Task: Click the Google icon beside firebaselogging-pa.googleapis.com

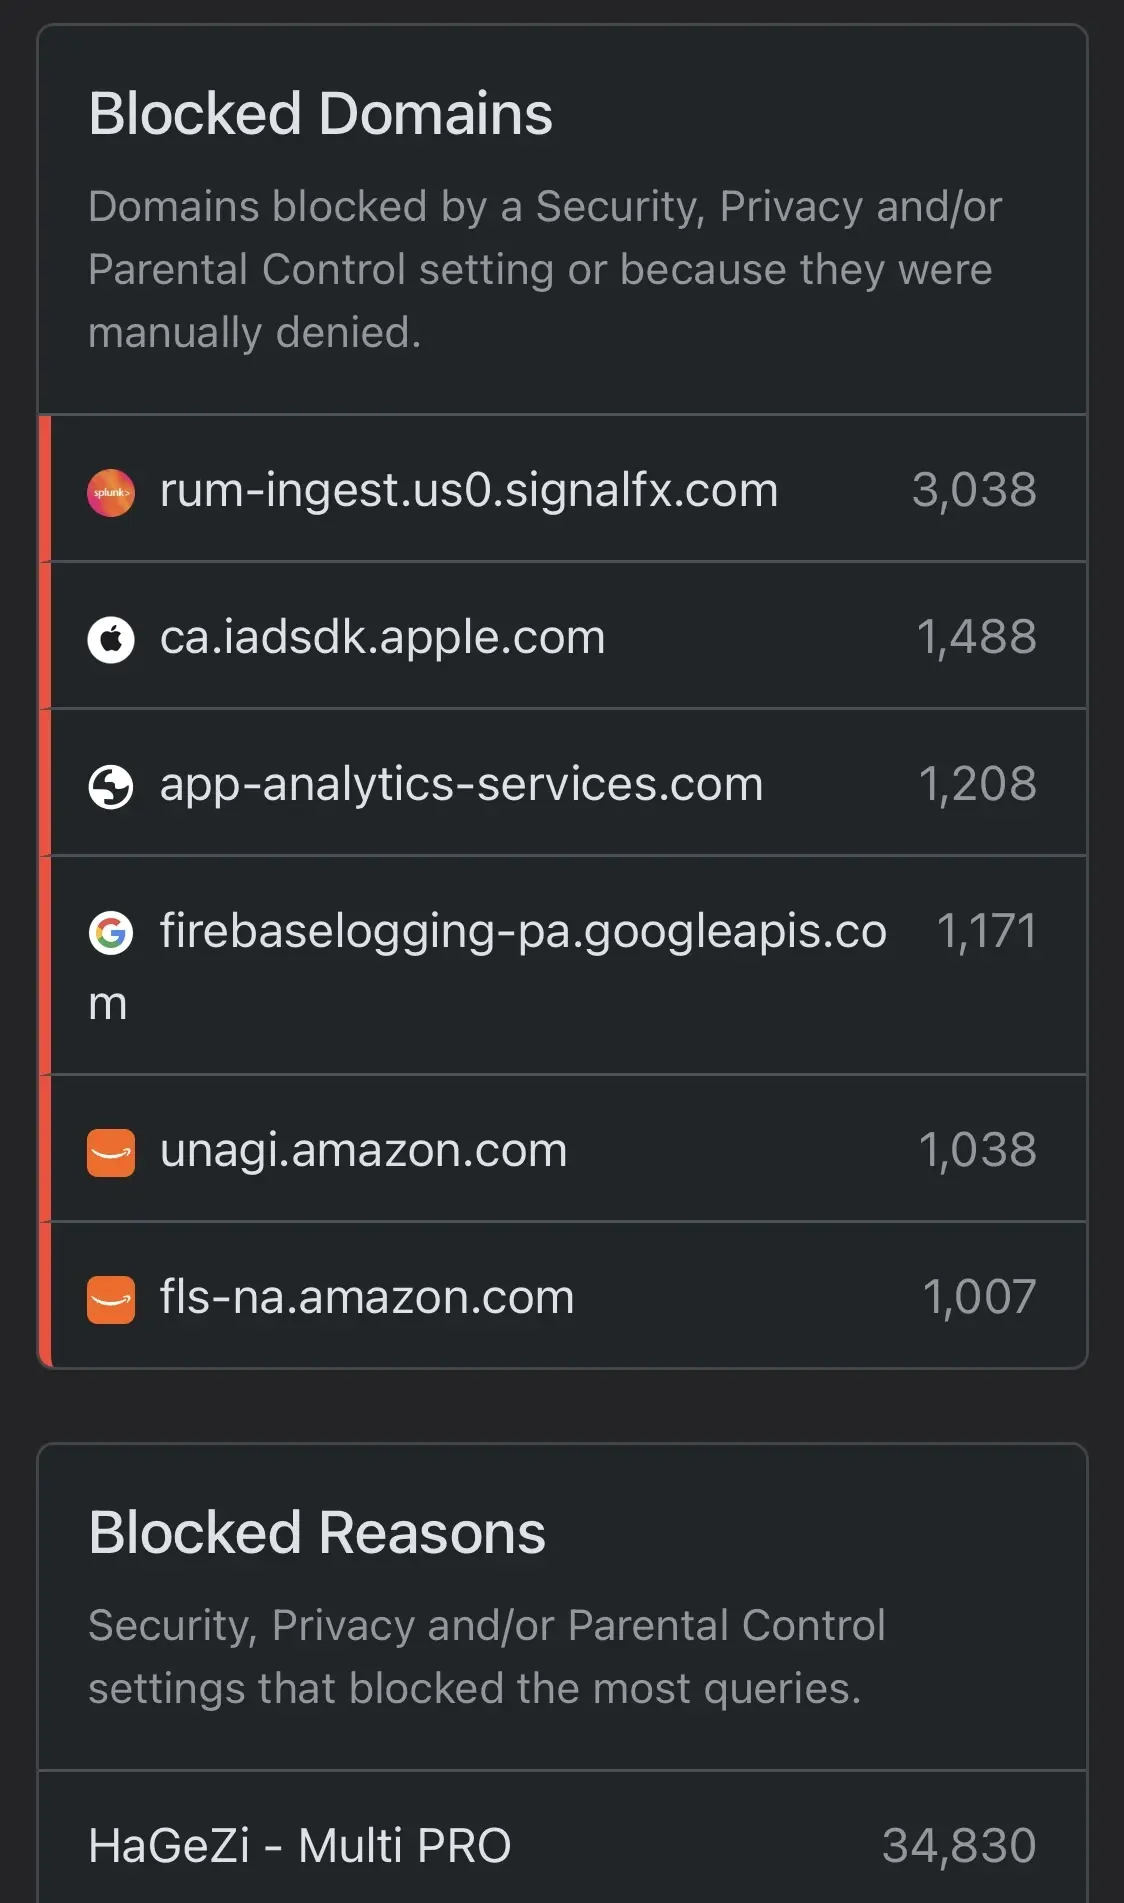Action: tap(111, 933)
